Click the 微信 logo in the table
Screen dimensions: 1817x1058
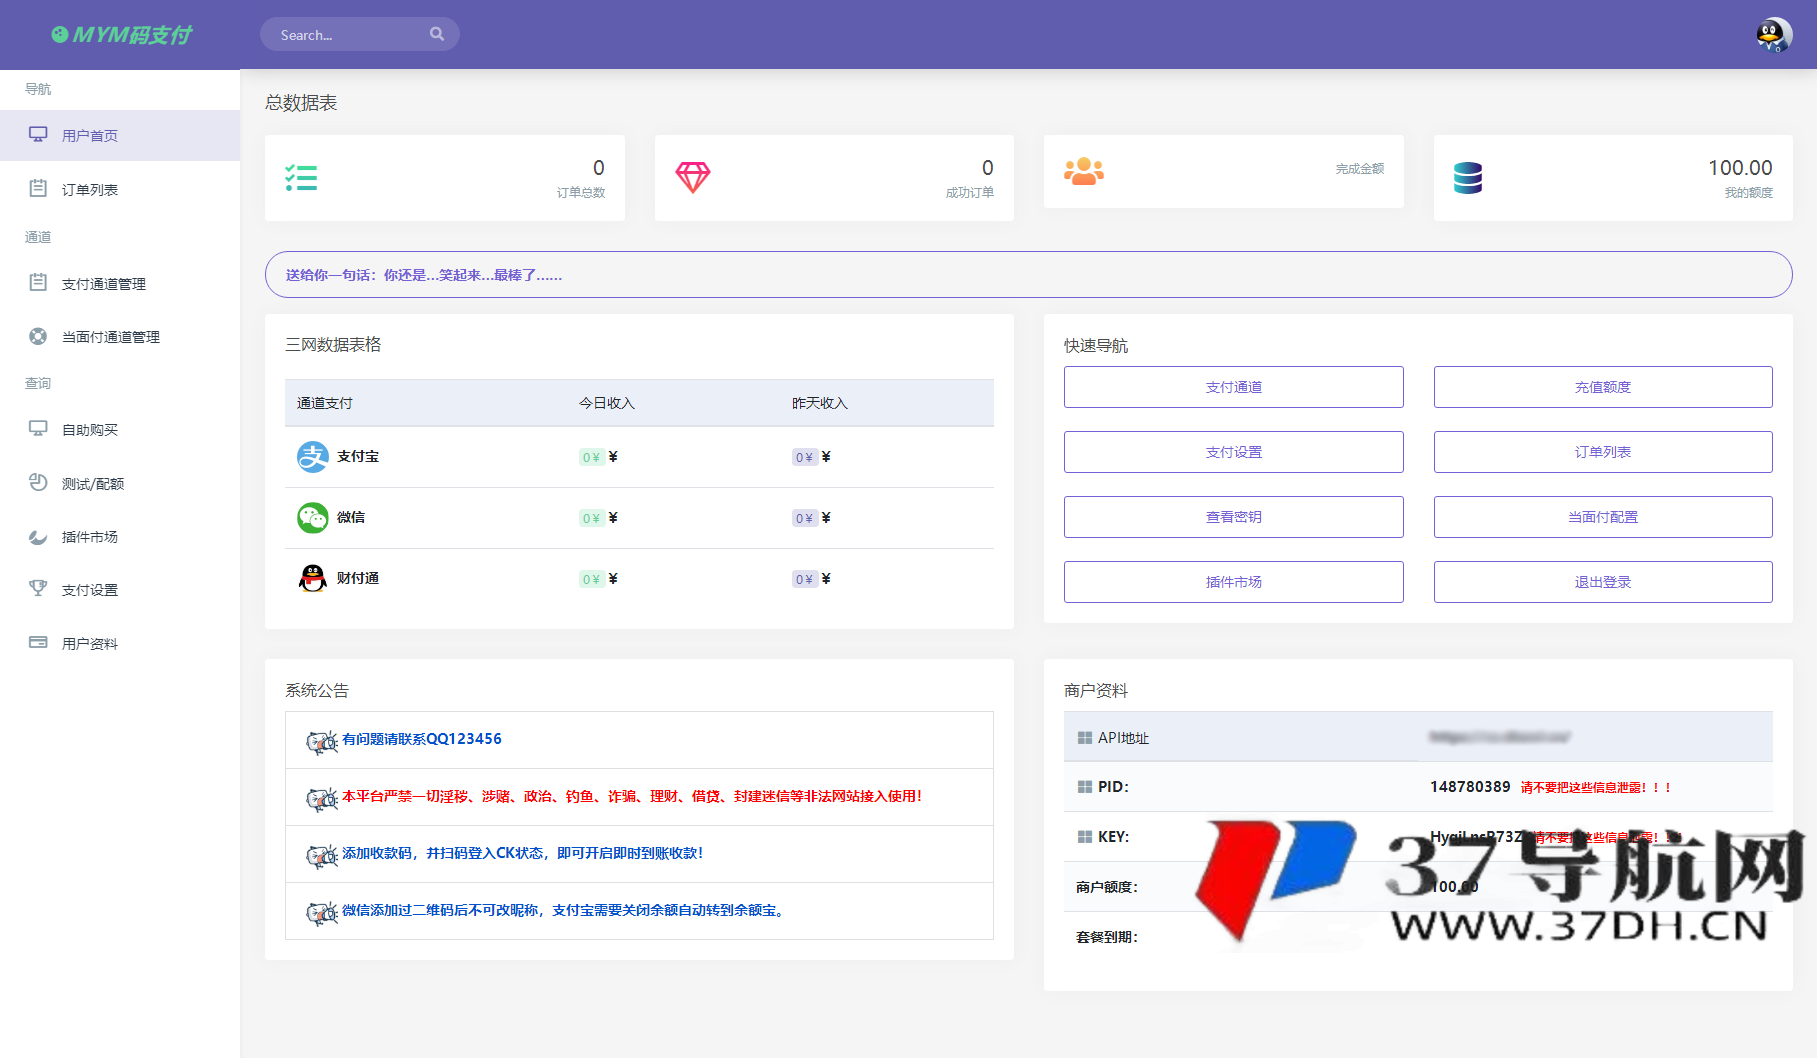tap(312, 518)
